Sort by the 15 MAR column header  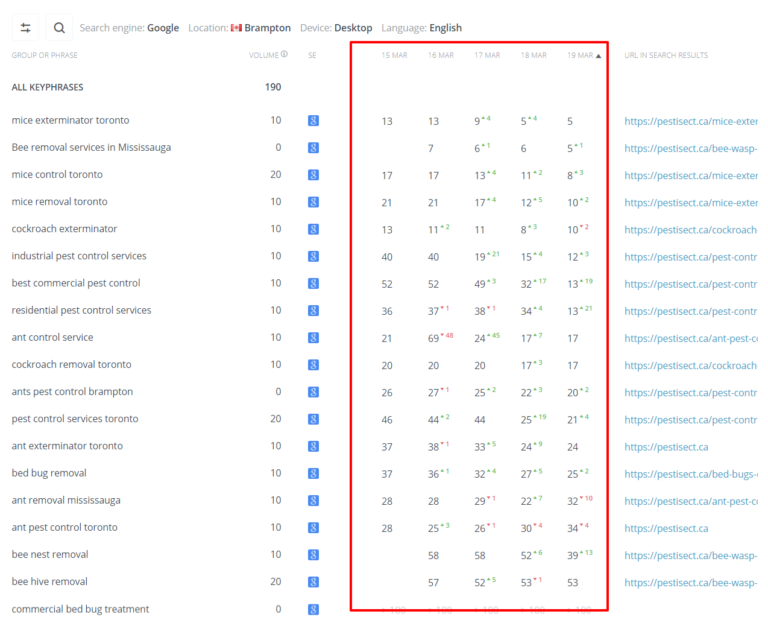tap(394, 55)
